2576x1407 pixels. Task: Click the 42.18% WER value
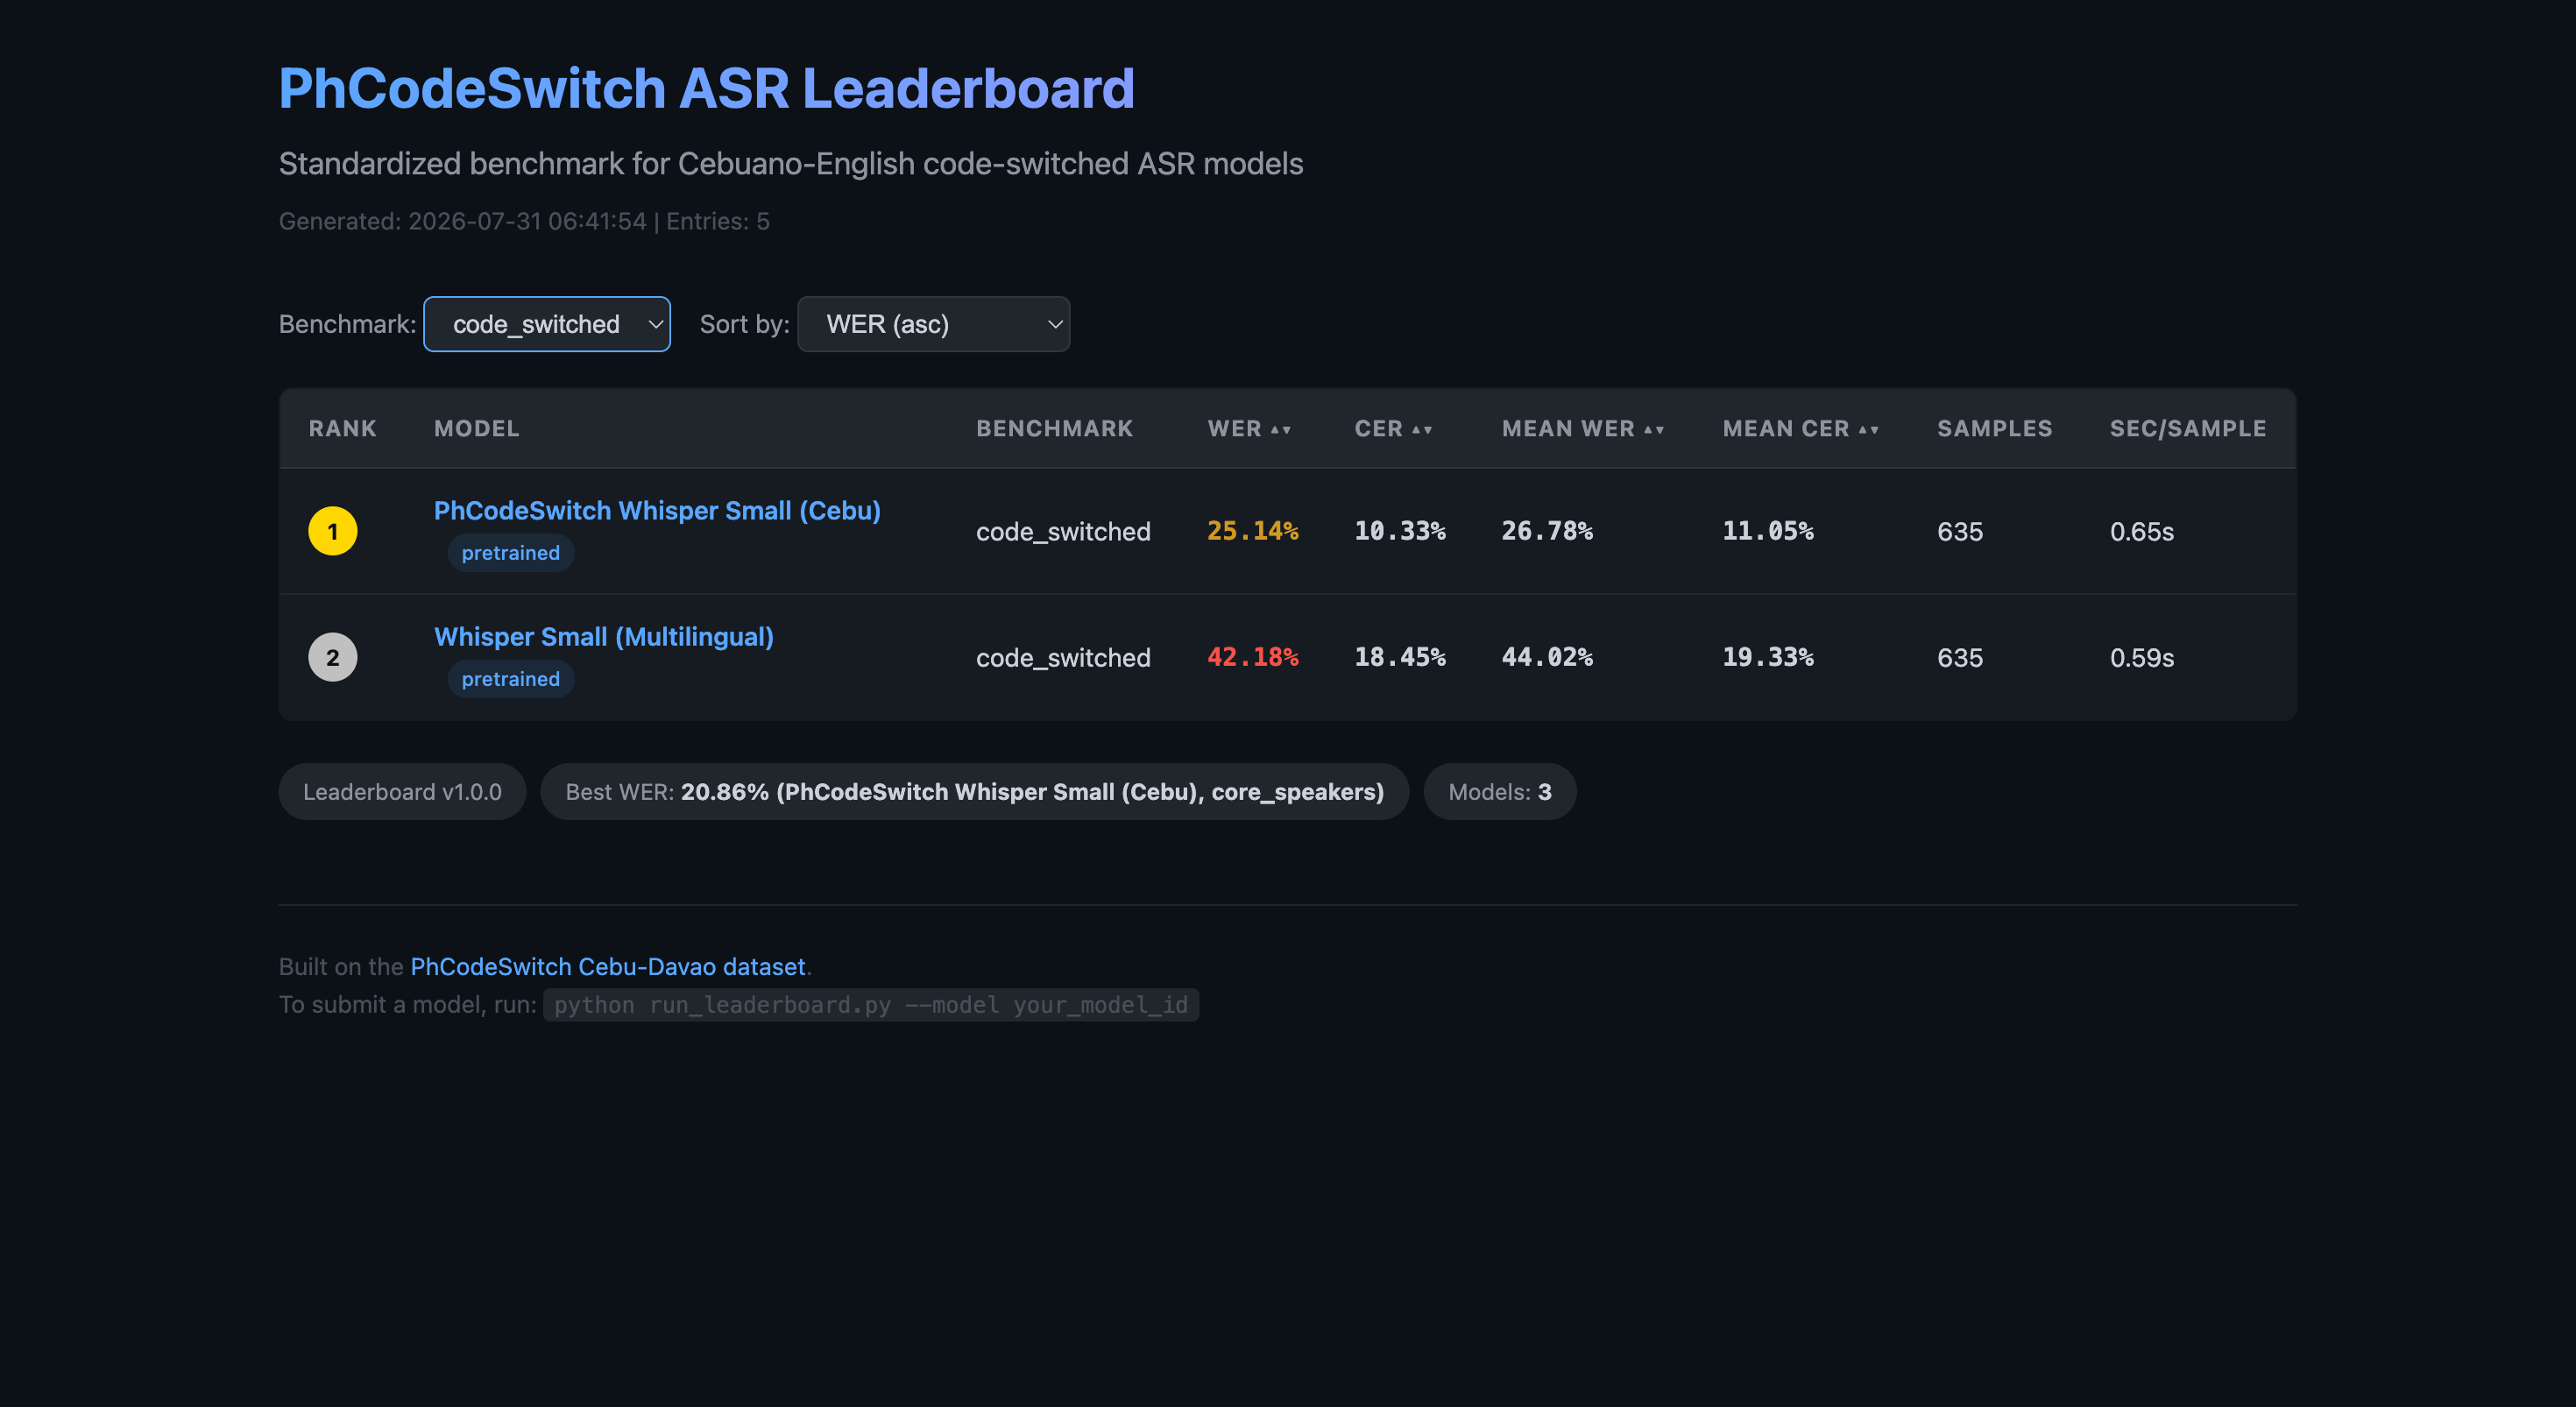coord(1253,657)
